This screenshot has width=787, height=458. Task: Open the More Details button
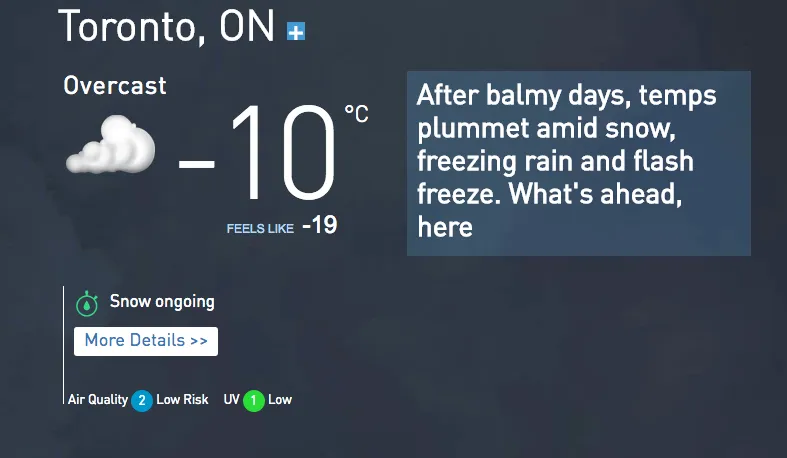146,341
